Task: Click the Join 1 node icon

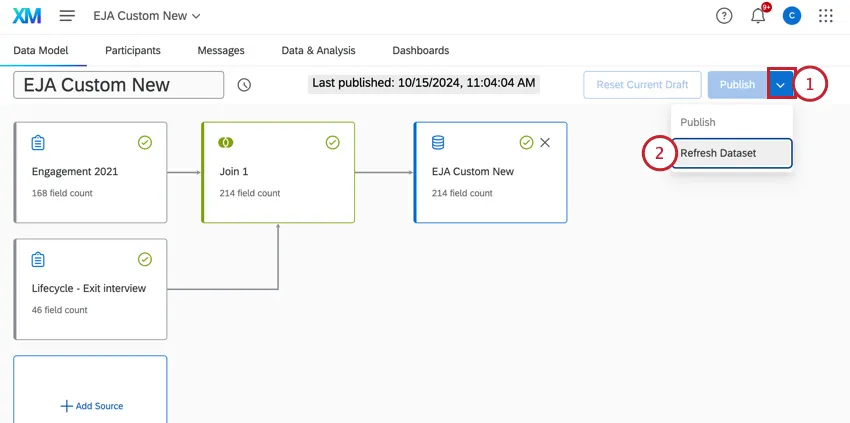Action: 226,143
